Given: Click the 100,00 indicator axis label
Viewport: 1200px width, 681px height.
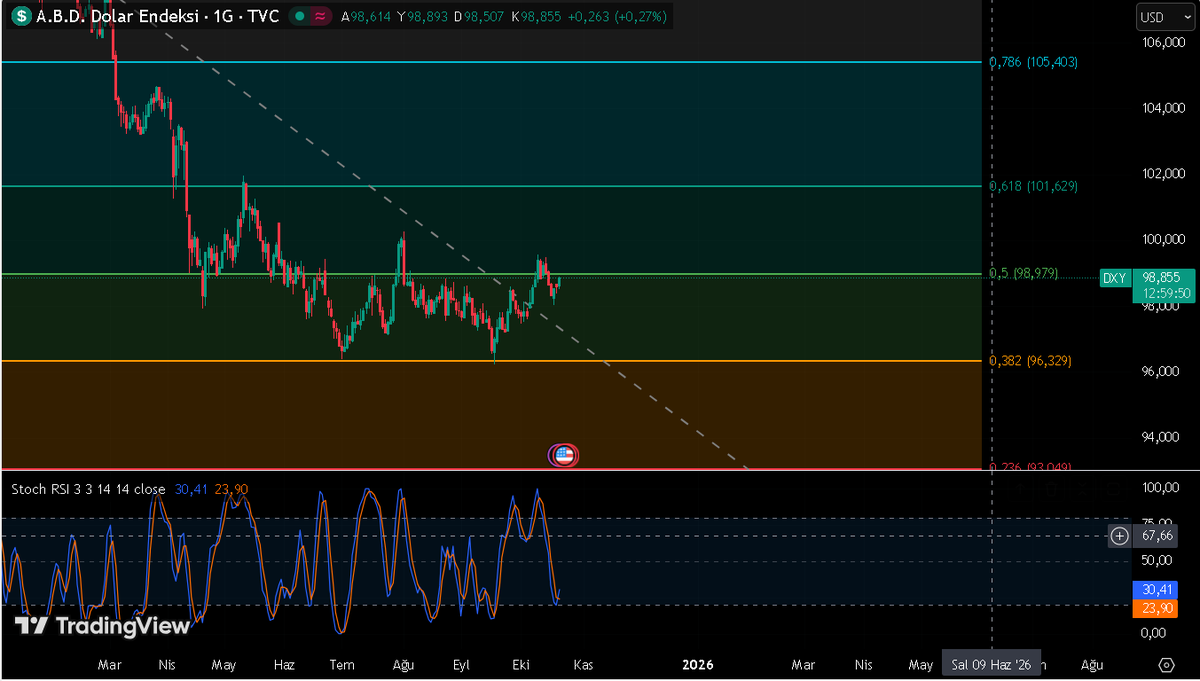Looking at the screenshot, I should (1159, 487).
